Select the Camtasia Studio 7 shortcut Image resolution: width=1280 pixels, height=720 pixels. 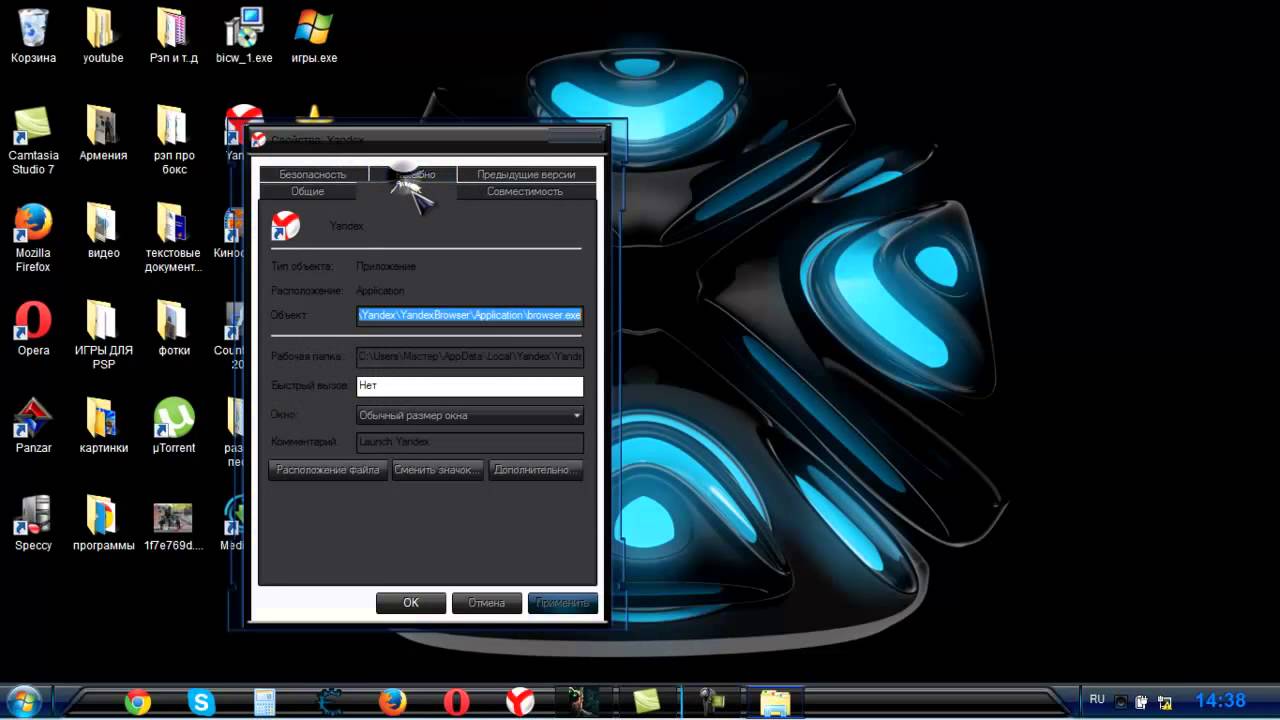pyautogui.click(x=34, y=140)
